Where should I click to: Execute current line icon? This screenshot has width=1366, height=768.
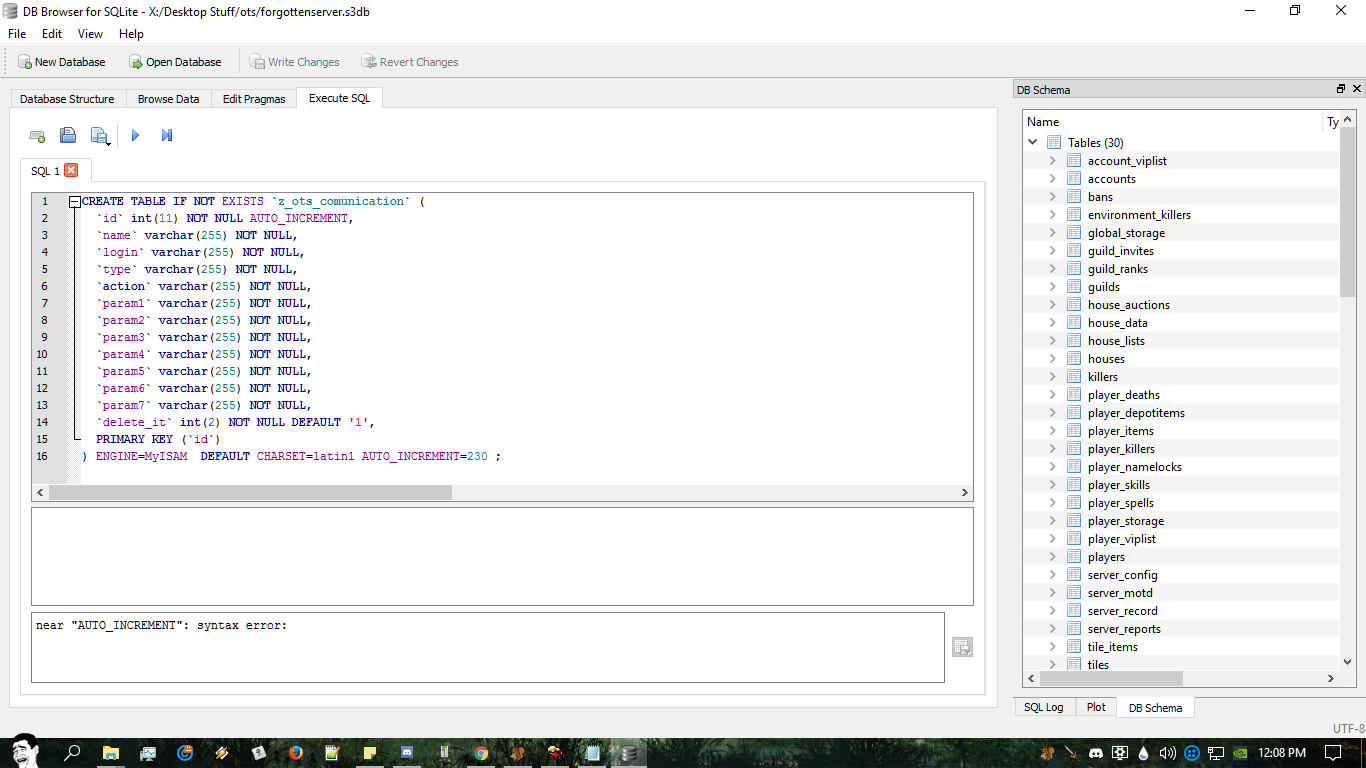click(x=167, y=135)
